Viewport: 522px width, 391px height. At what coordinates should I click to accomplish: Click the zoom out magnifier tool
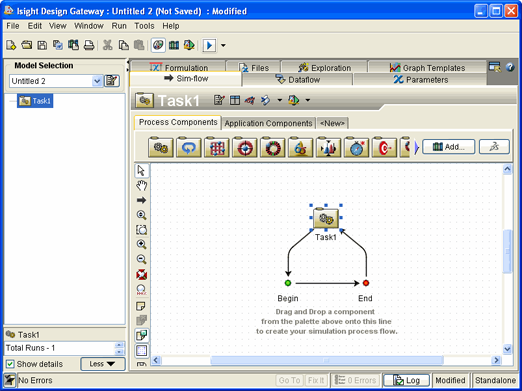[x=141, y=259]
